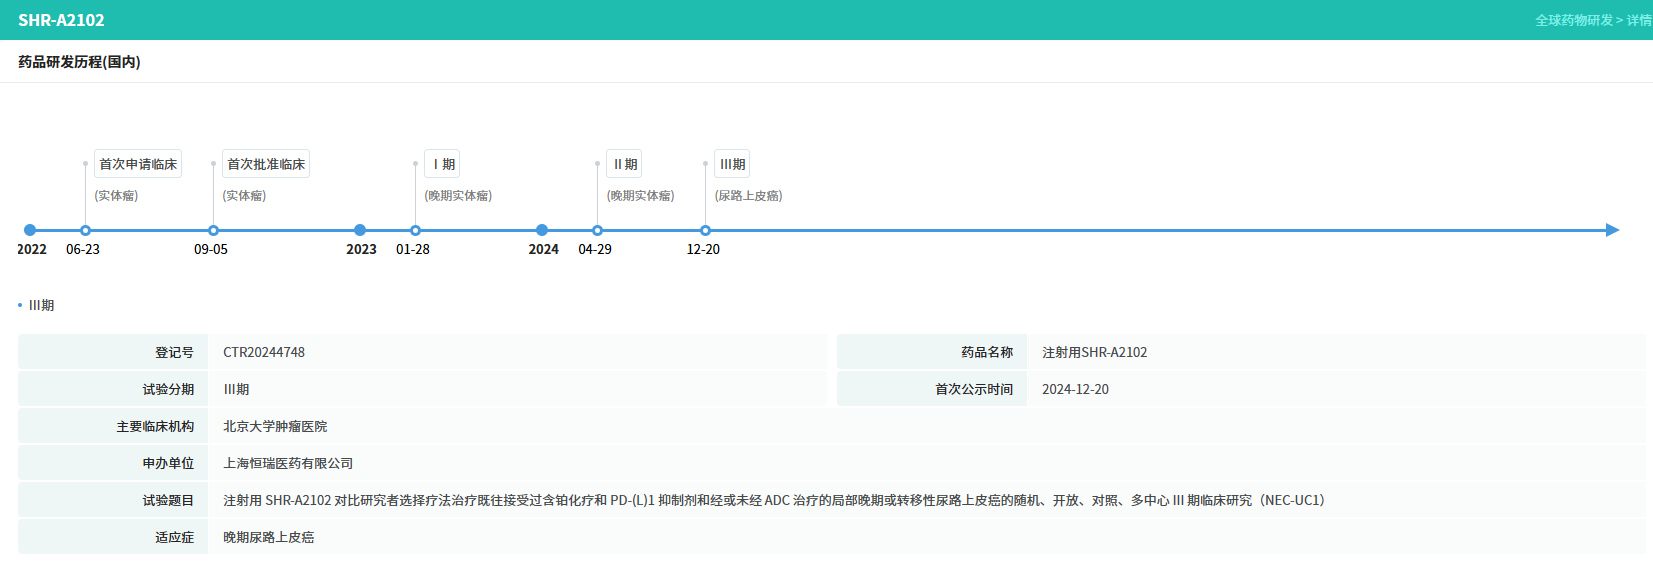Click the sponsor 上海恒瑞医药有限公司
The width and height of the screenshot is (1653, 574).
(x=288, y=463)
